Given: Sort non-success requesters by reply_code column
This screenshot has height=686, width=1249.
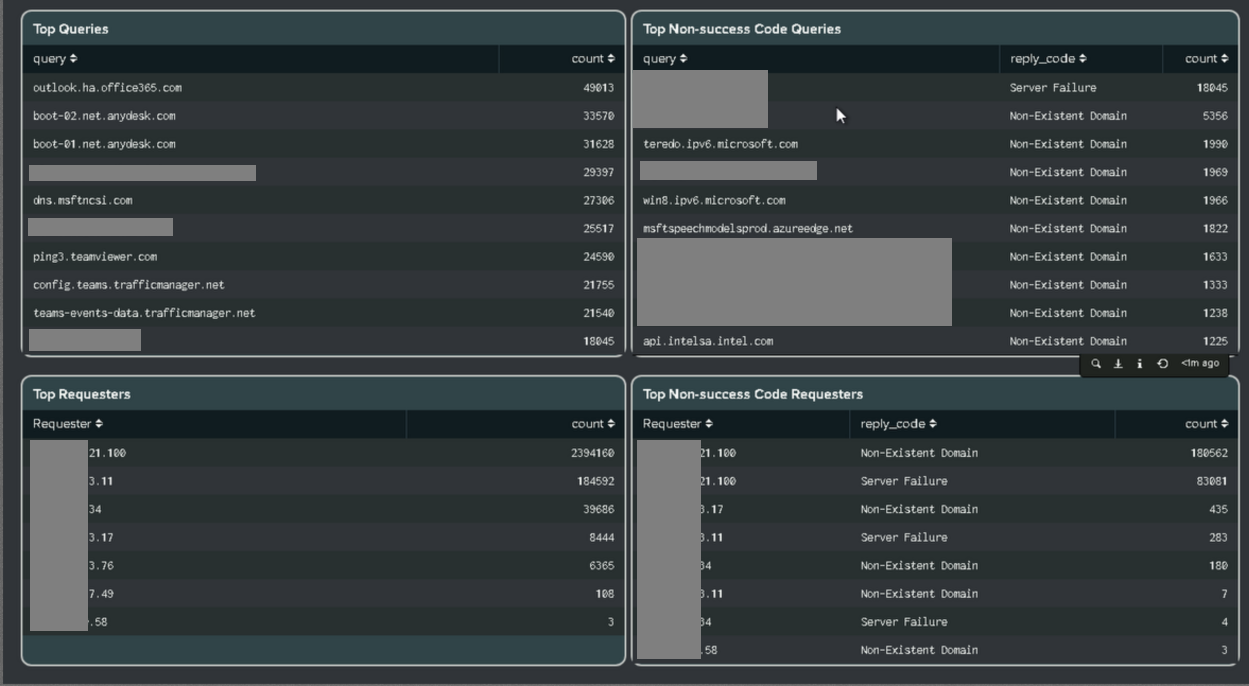Looking at the screenshot, I should (899, 424).
